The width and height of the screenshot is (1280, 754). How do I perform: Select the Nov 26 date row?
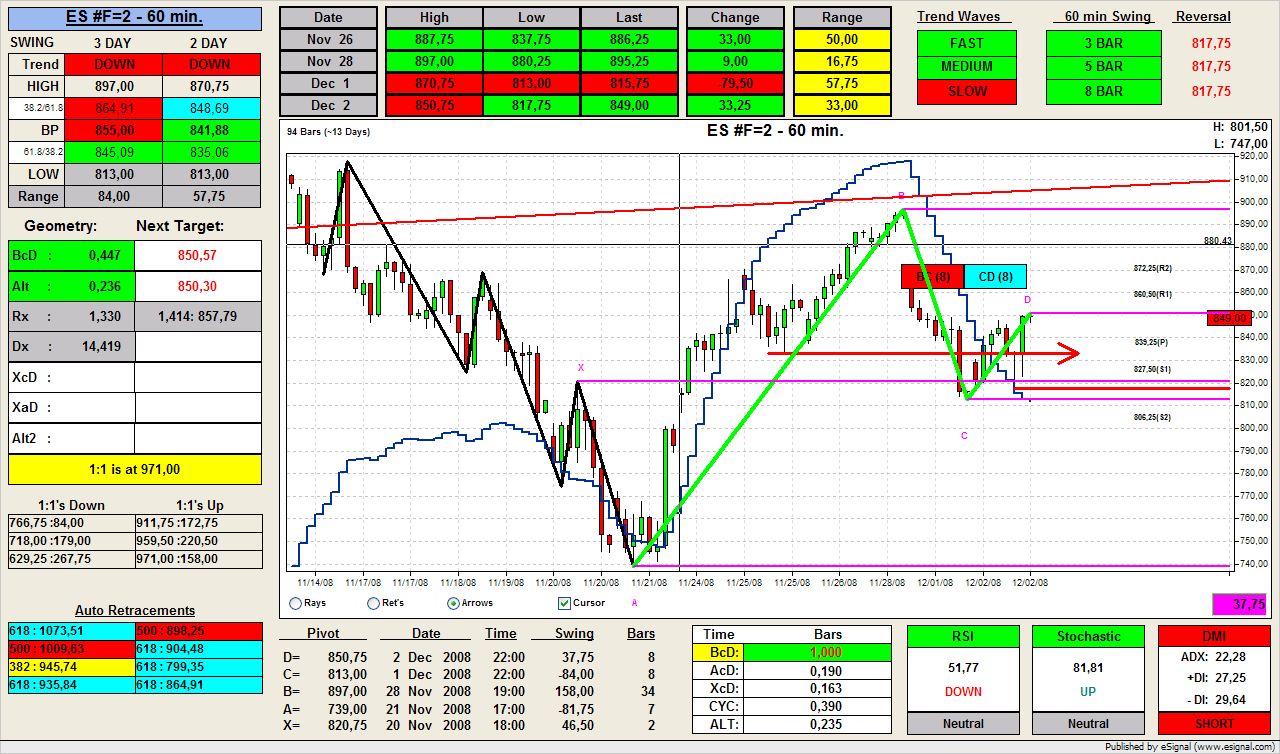[328, 39]
